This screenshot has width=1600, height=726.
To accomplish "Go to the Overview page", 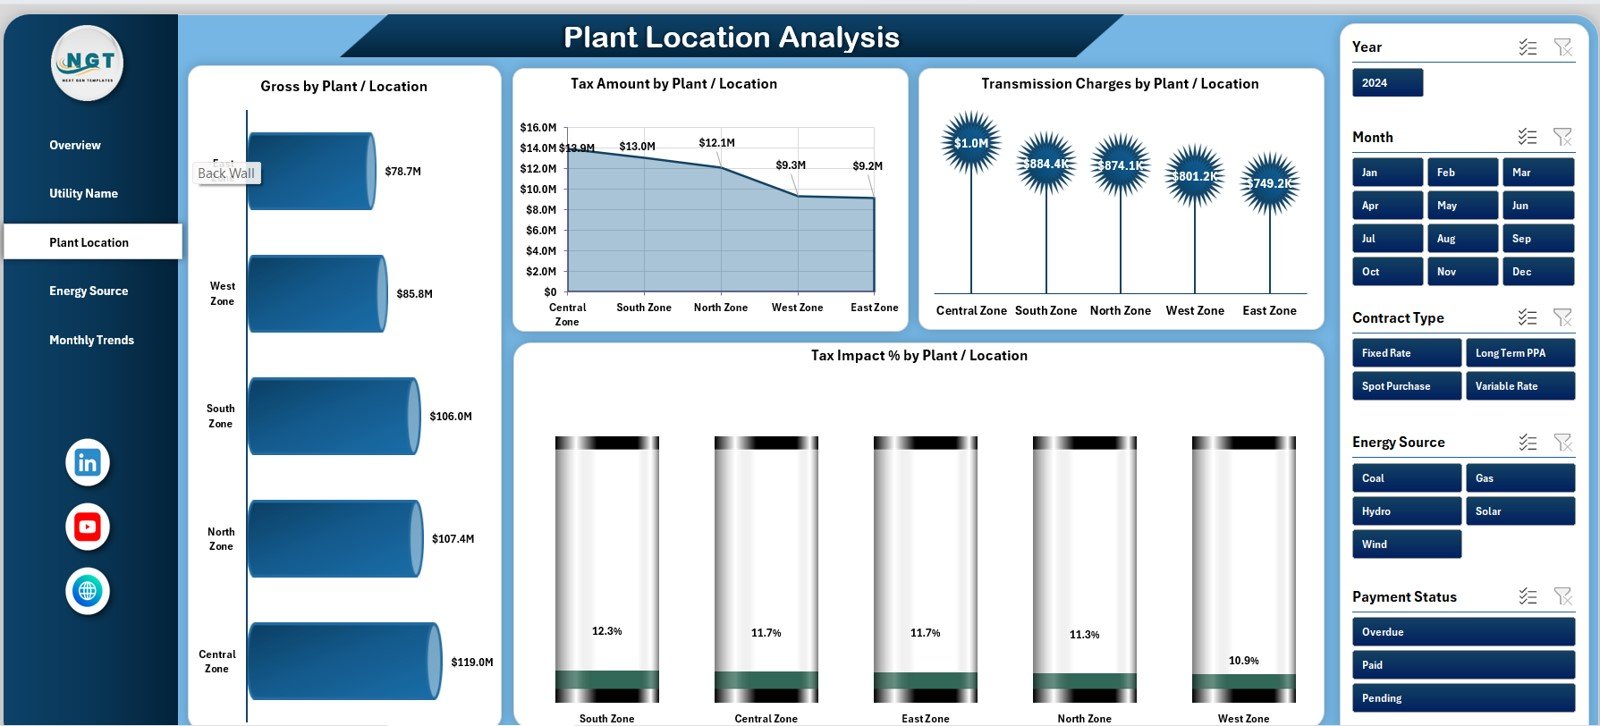I will (x=75, y=145).
